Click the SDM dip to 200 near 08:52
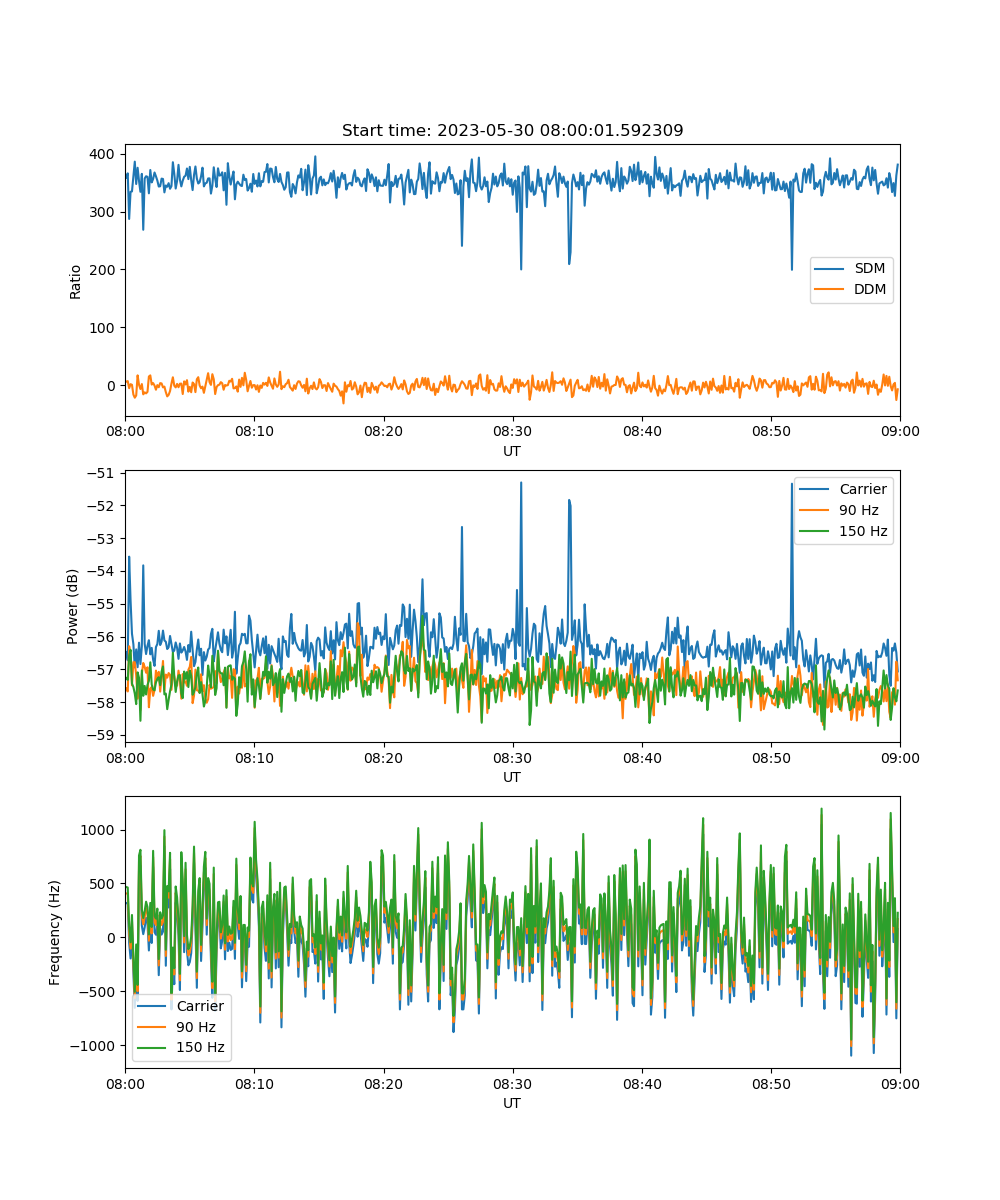This screenshot has width=1000, height=1200. coord(792,267)
